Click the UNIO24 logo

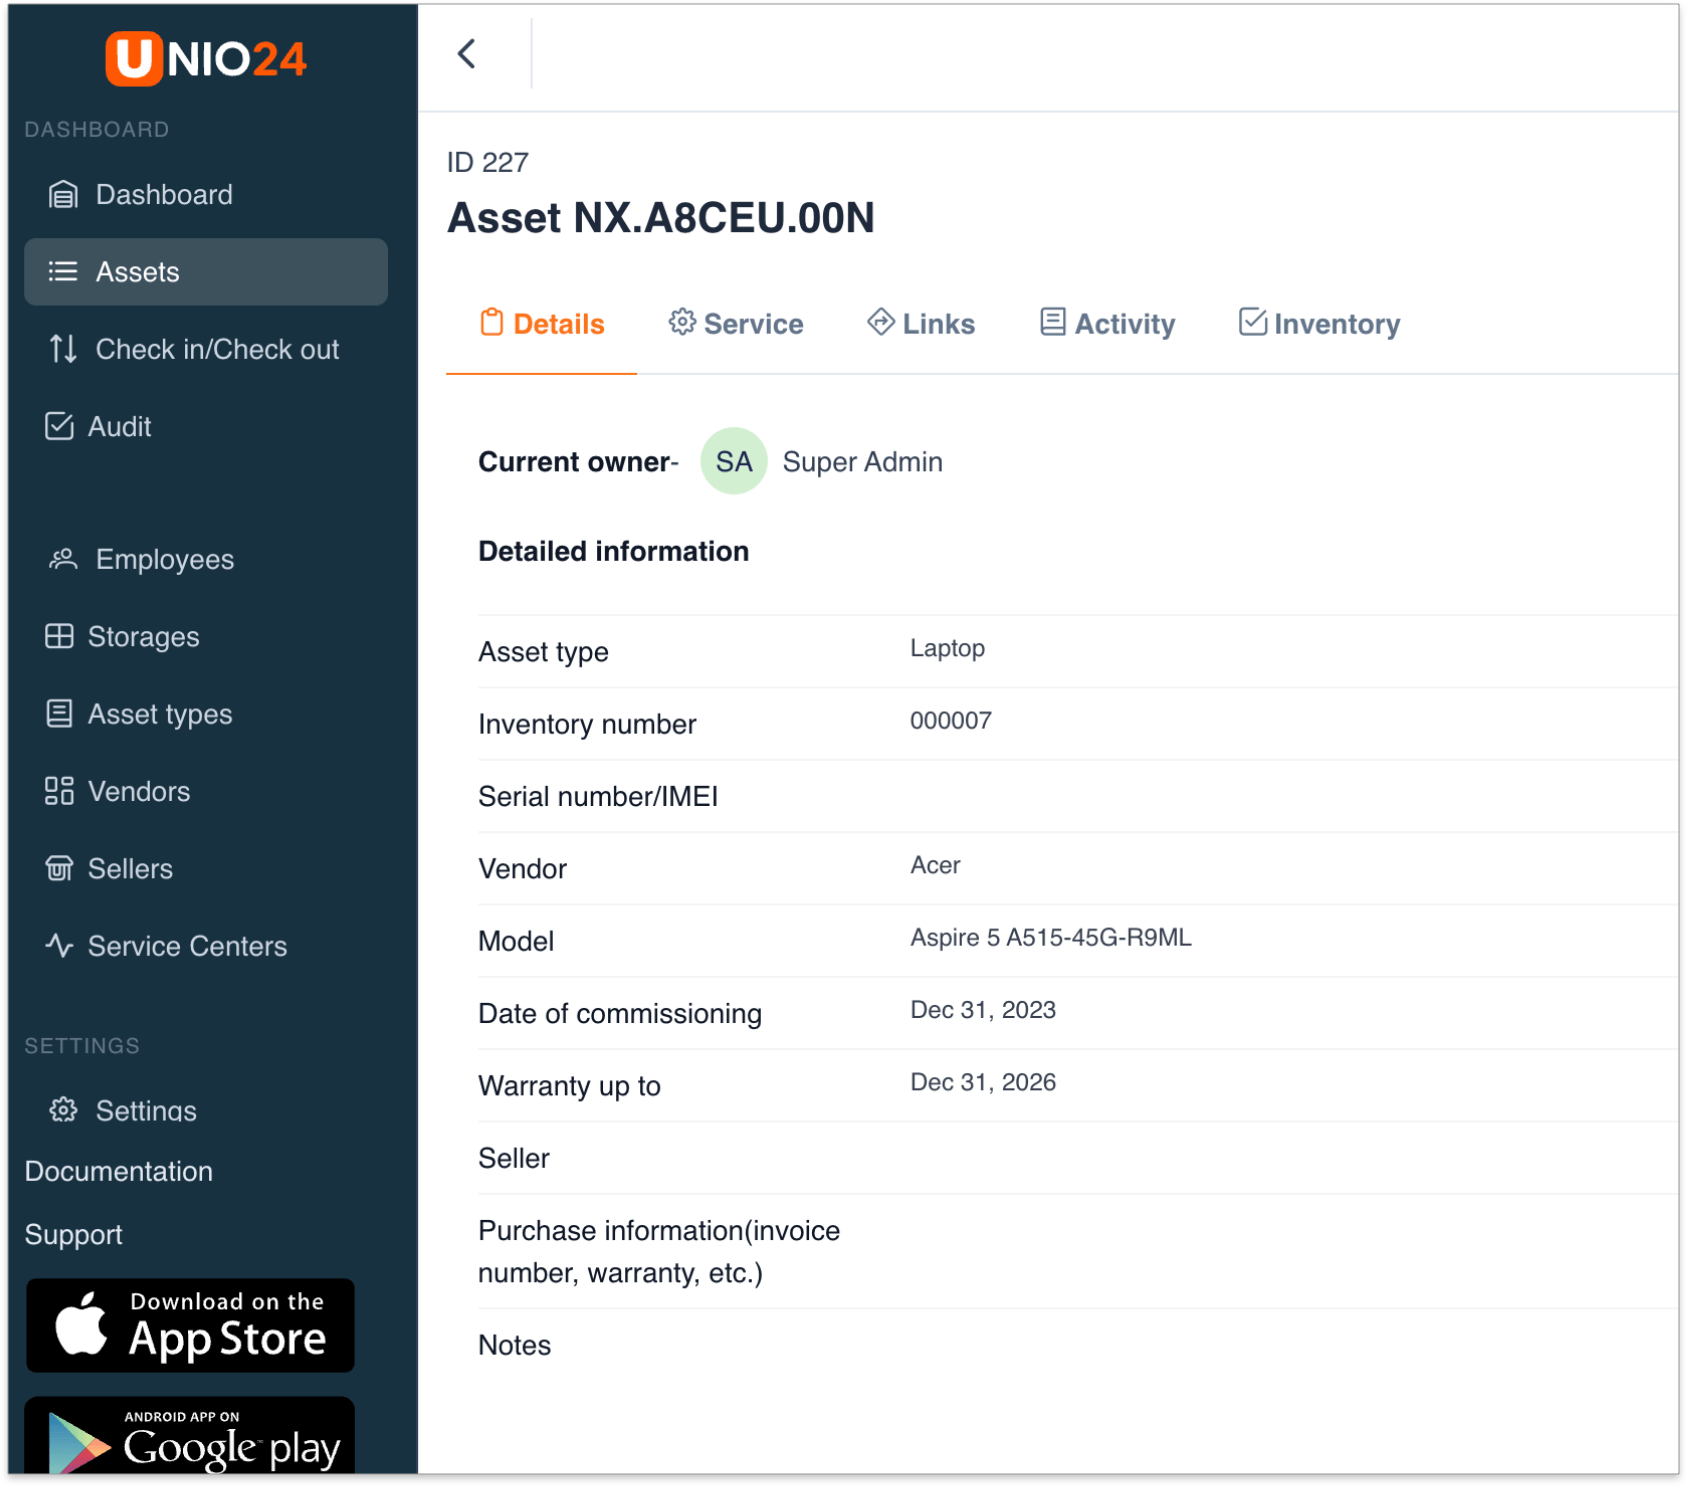(x=206, y=58)
